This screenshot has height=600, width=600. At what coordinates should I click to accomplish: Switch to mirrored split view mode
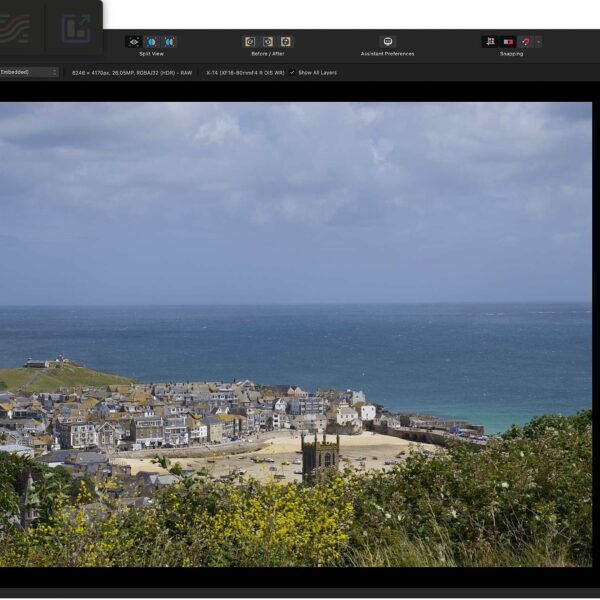coord(169,42)
